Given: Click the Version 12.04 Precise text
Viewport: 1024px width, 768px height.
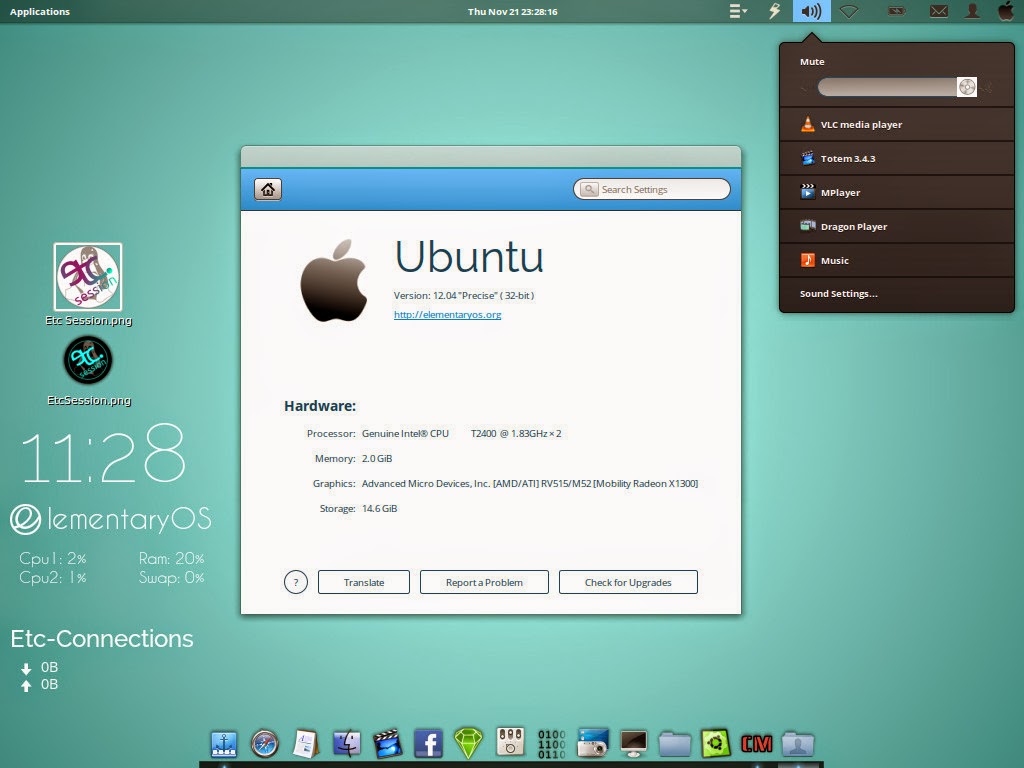Looking at the screenshot, I should pos(464,295).
